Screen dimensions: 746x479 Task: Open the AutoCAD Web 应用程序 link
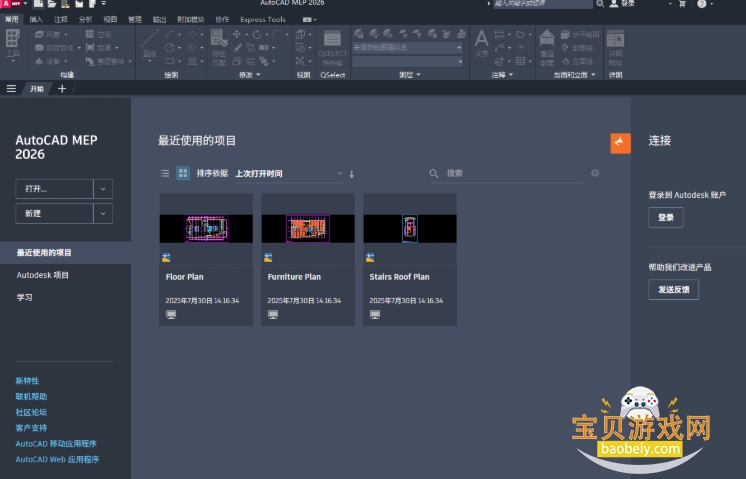pyautogui.click(x=57, y=459)
